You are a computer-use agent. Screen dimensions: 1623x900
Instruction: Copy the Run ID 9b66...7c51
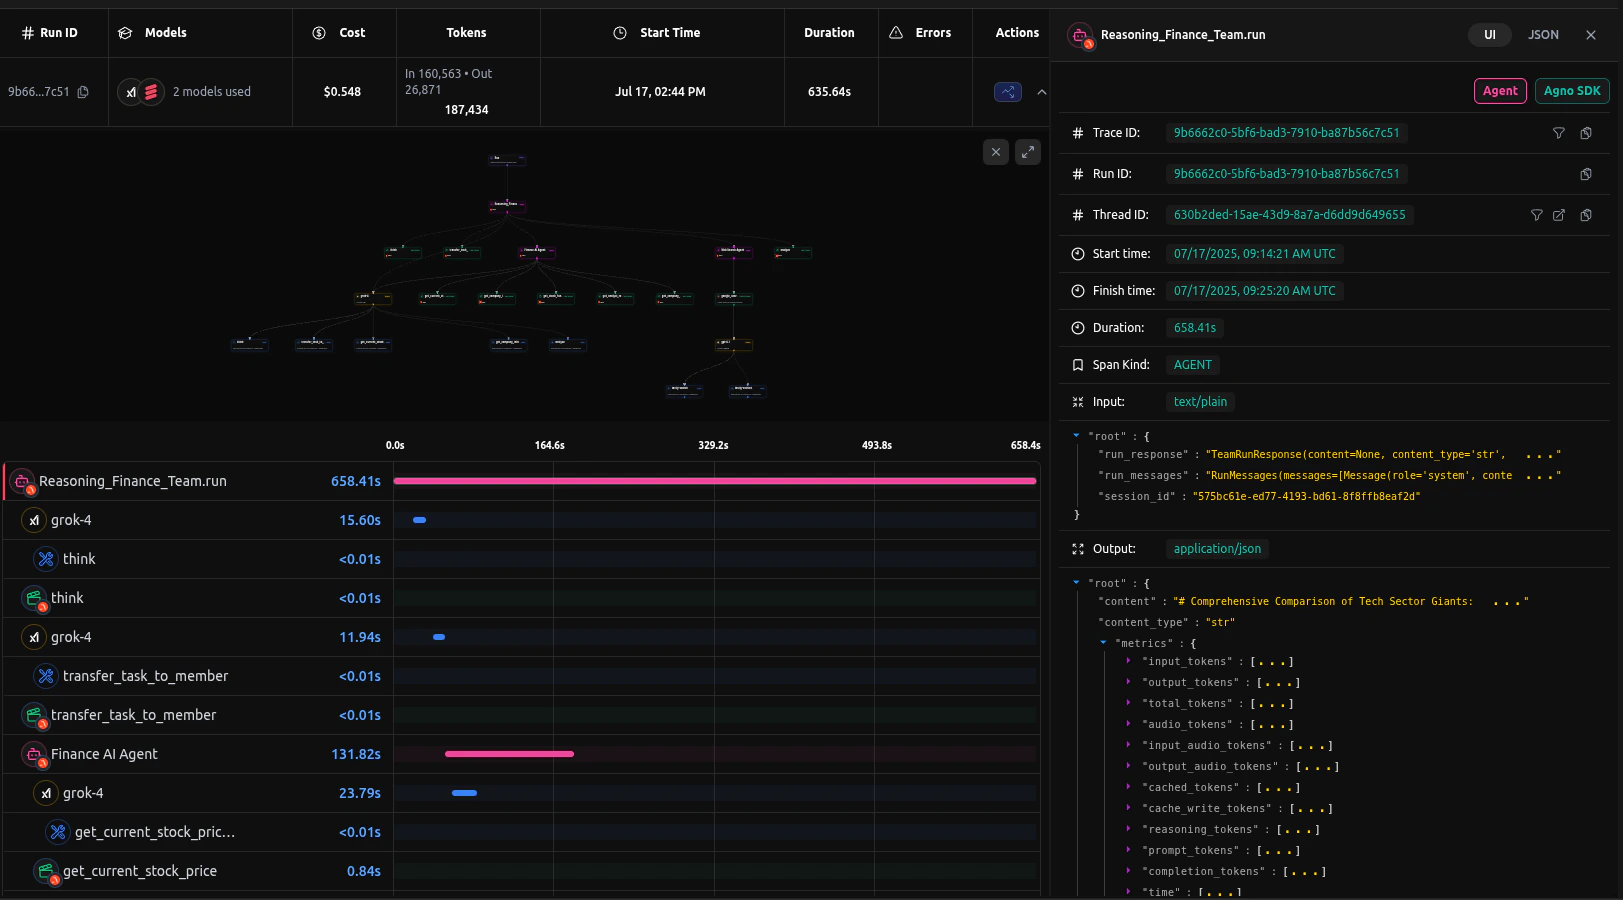coord(83,92)
